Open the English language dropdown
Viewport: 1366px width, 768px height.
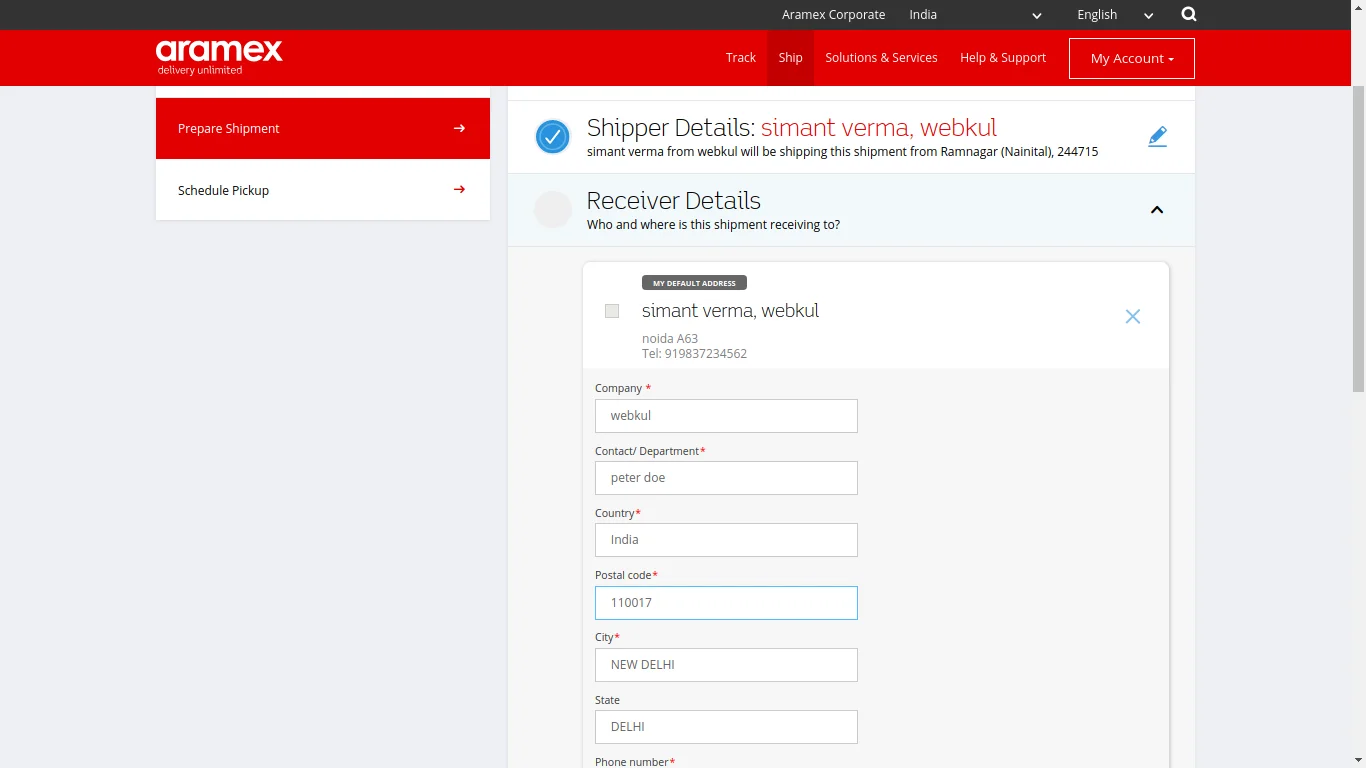click(x=1115, y=15)
